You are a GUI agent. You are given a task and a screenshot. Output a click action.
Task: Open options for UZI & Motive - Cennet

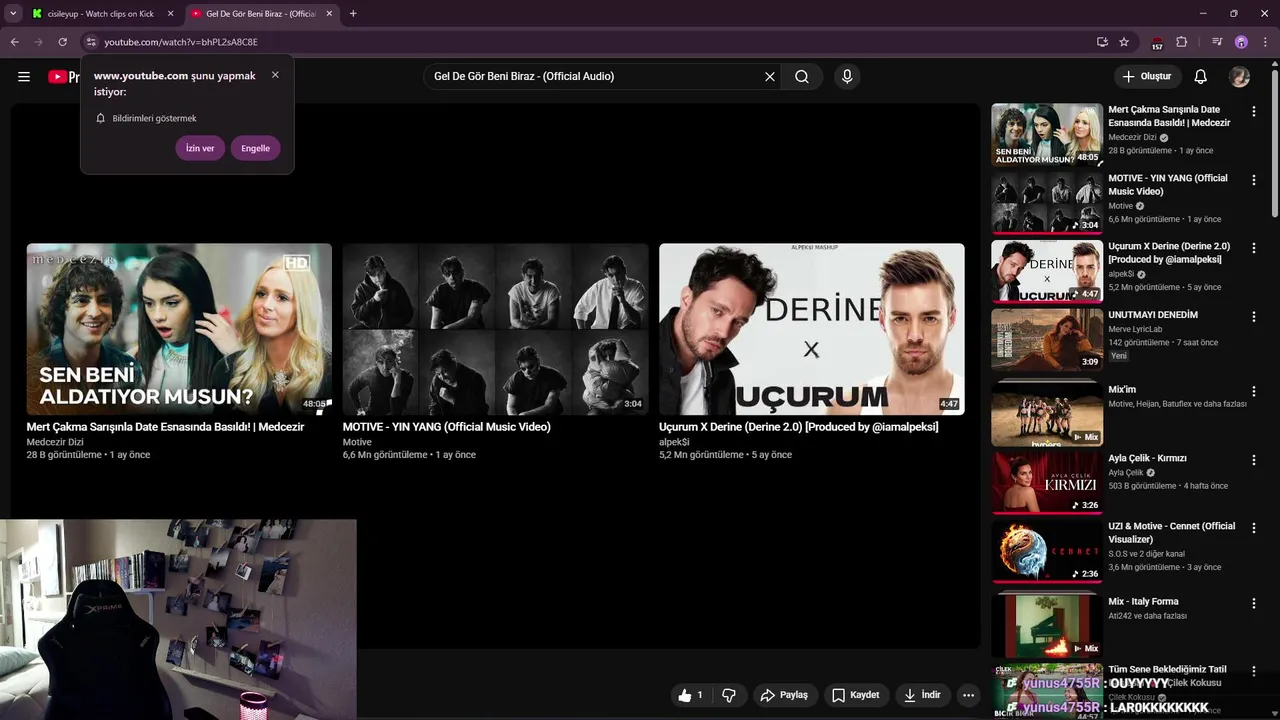(1254, 528)
